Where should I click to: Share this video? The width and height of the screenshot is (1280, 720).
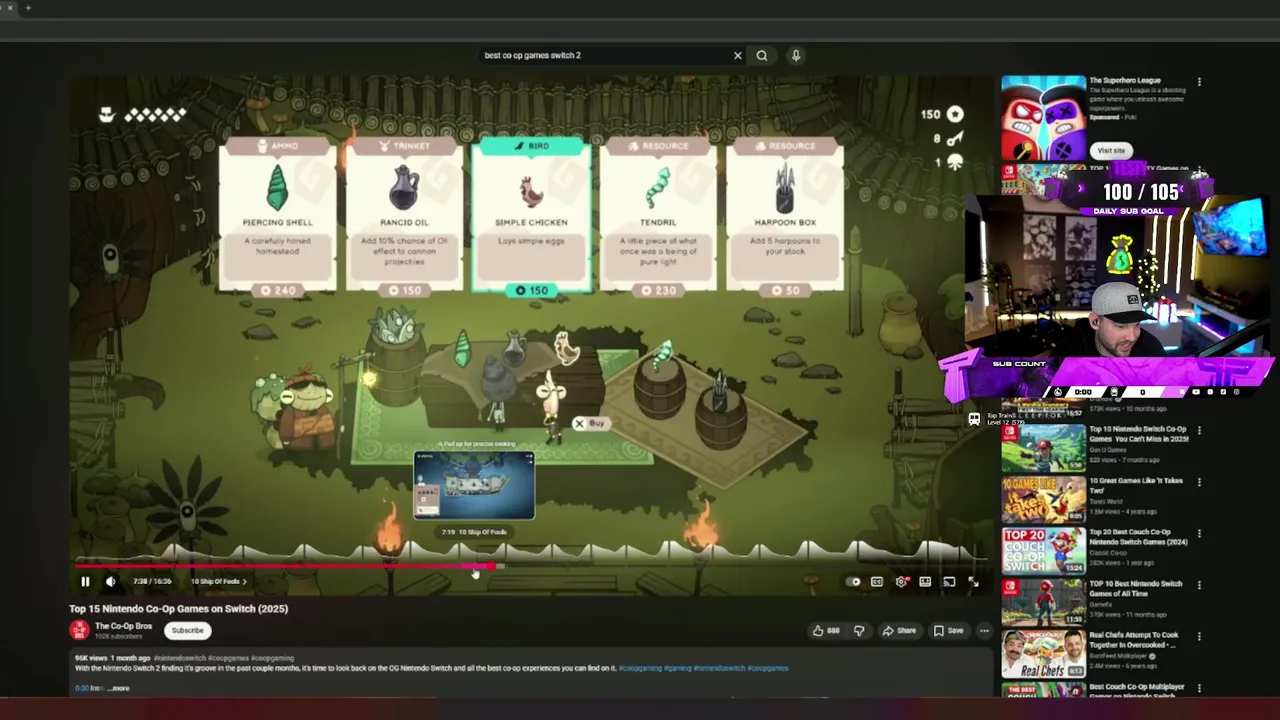click(899, 630)
